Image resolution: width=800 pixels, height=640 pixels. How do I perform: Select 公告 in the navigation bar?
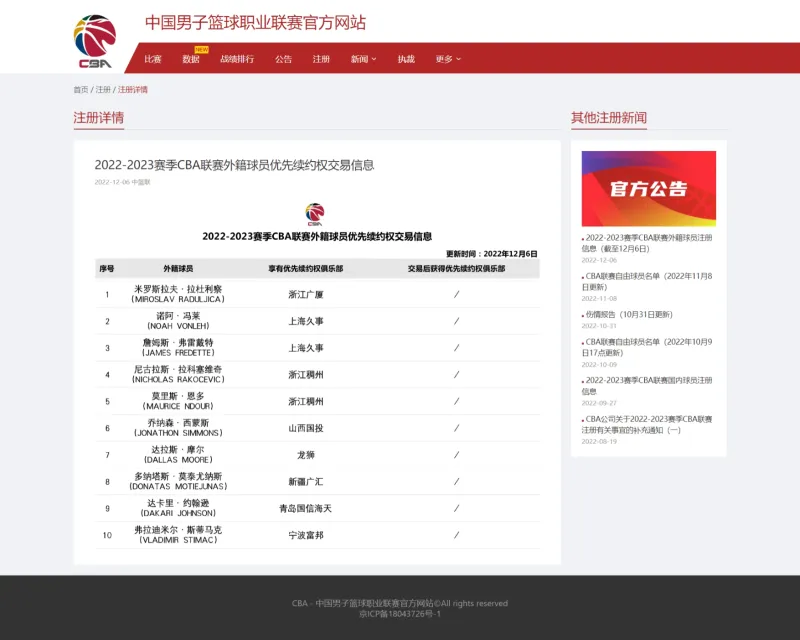pos(284,59)
